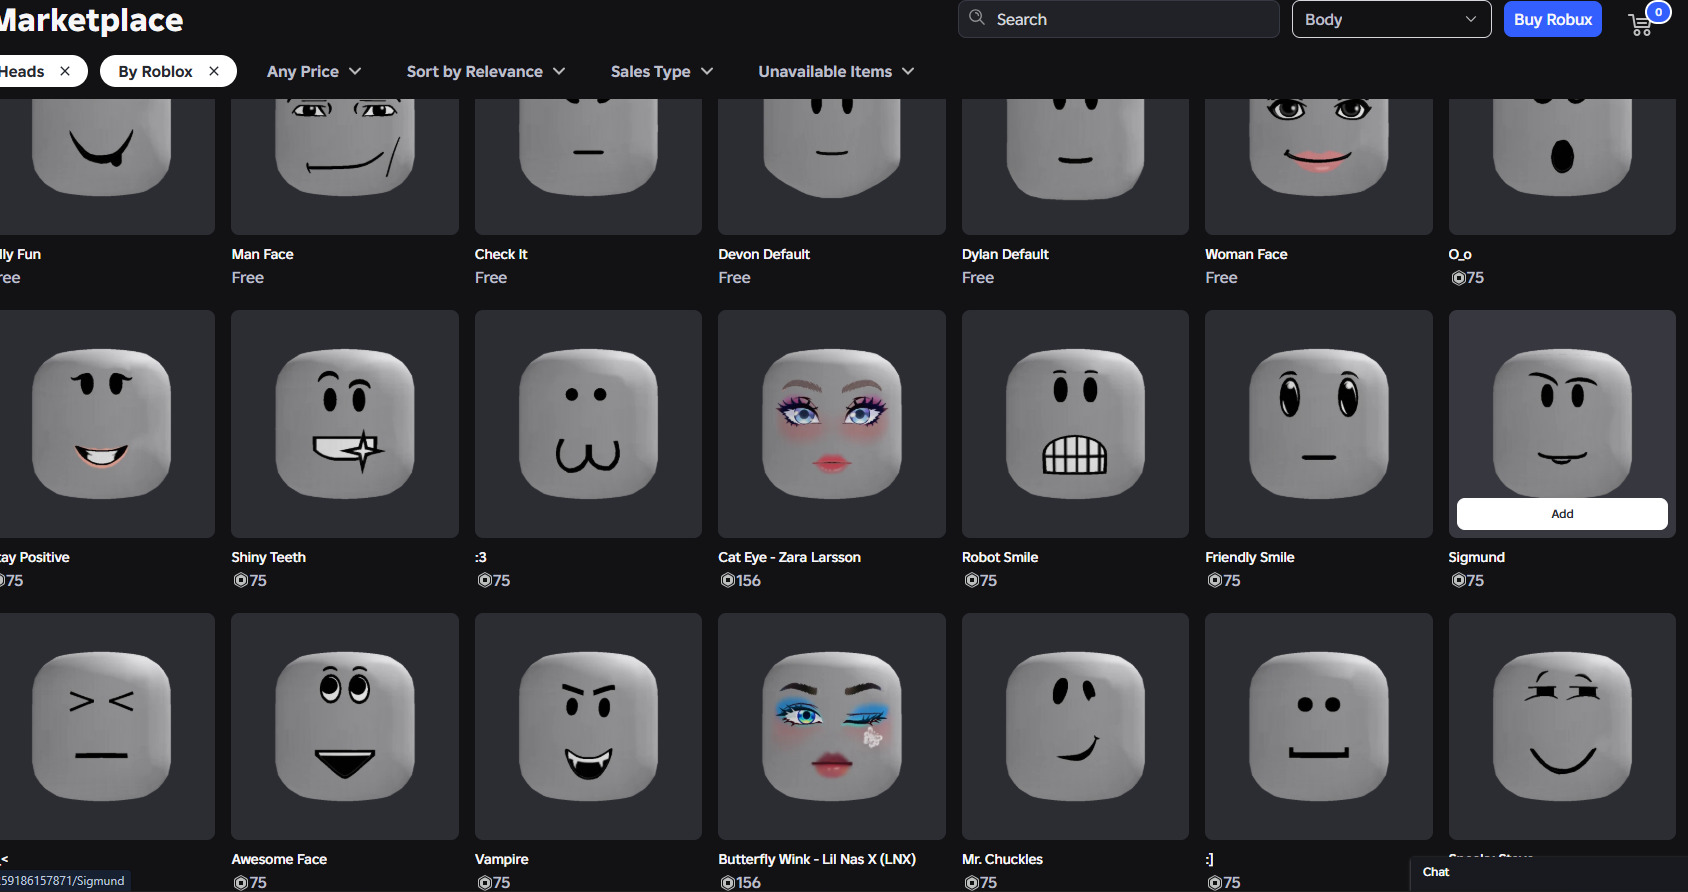Remove the Heads filter chip
The height and width of the screenshot is (892, 1688).
[x=65, y=71]
